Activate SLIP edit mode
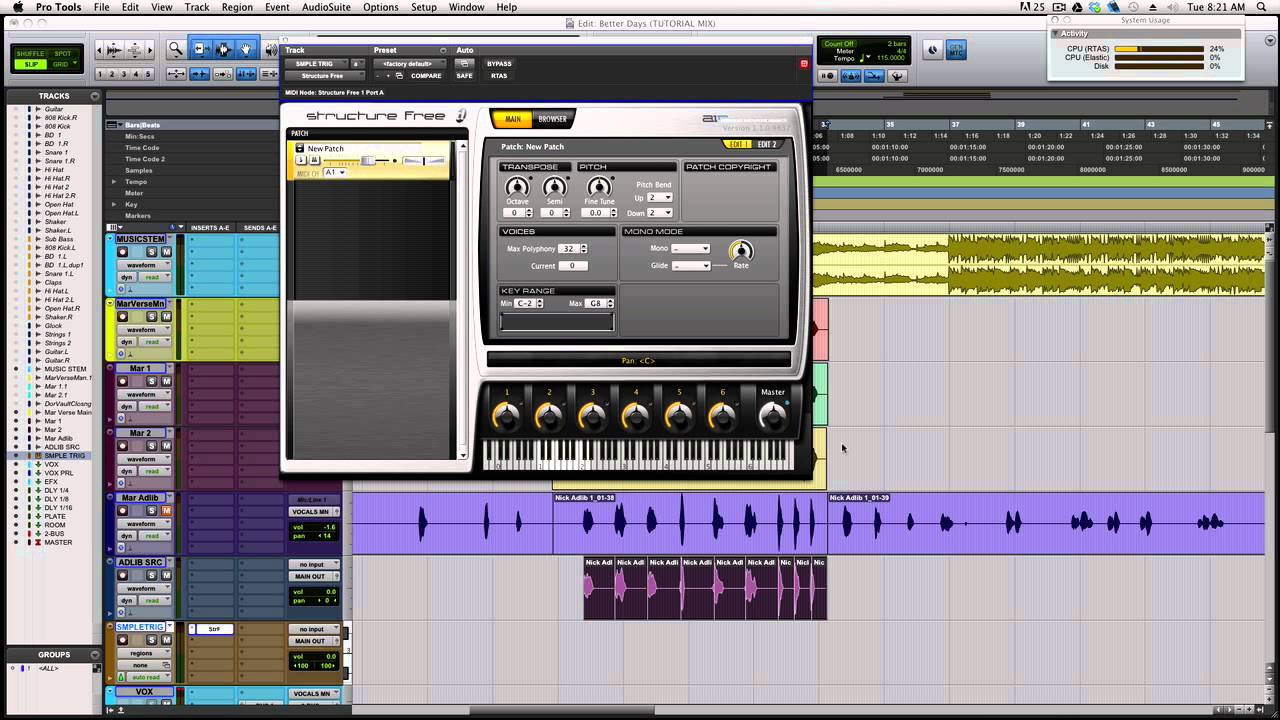 (31, 64)
